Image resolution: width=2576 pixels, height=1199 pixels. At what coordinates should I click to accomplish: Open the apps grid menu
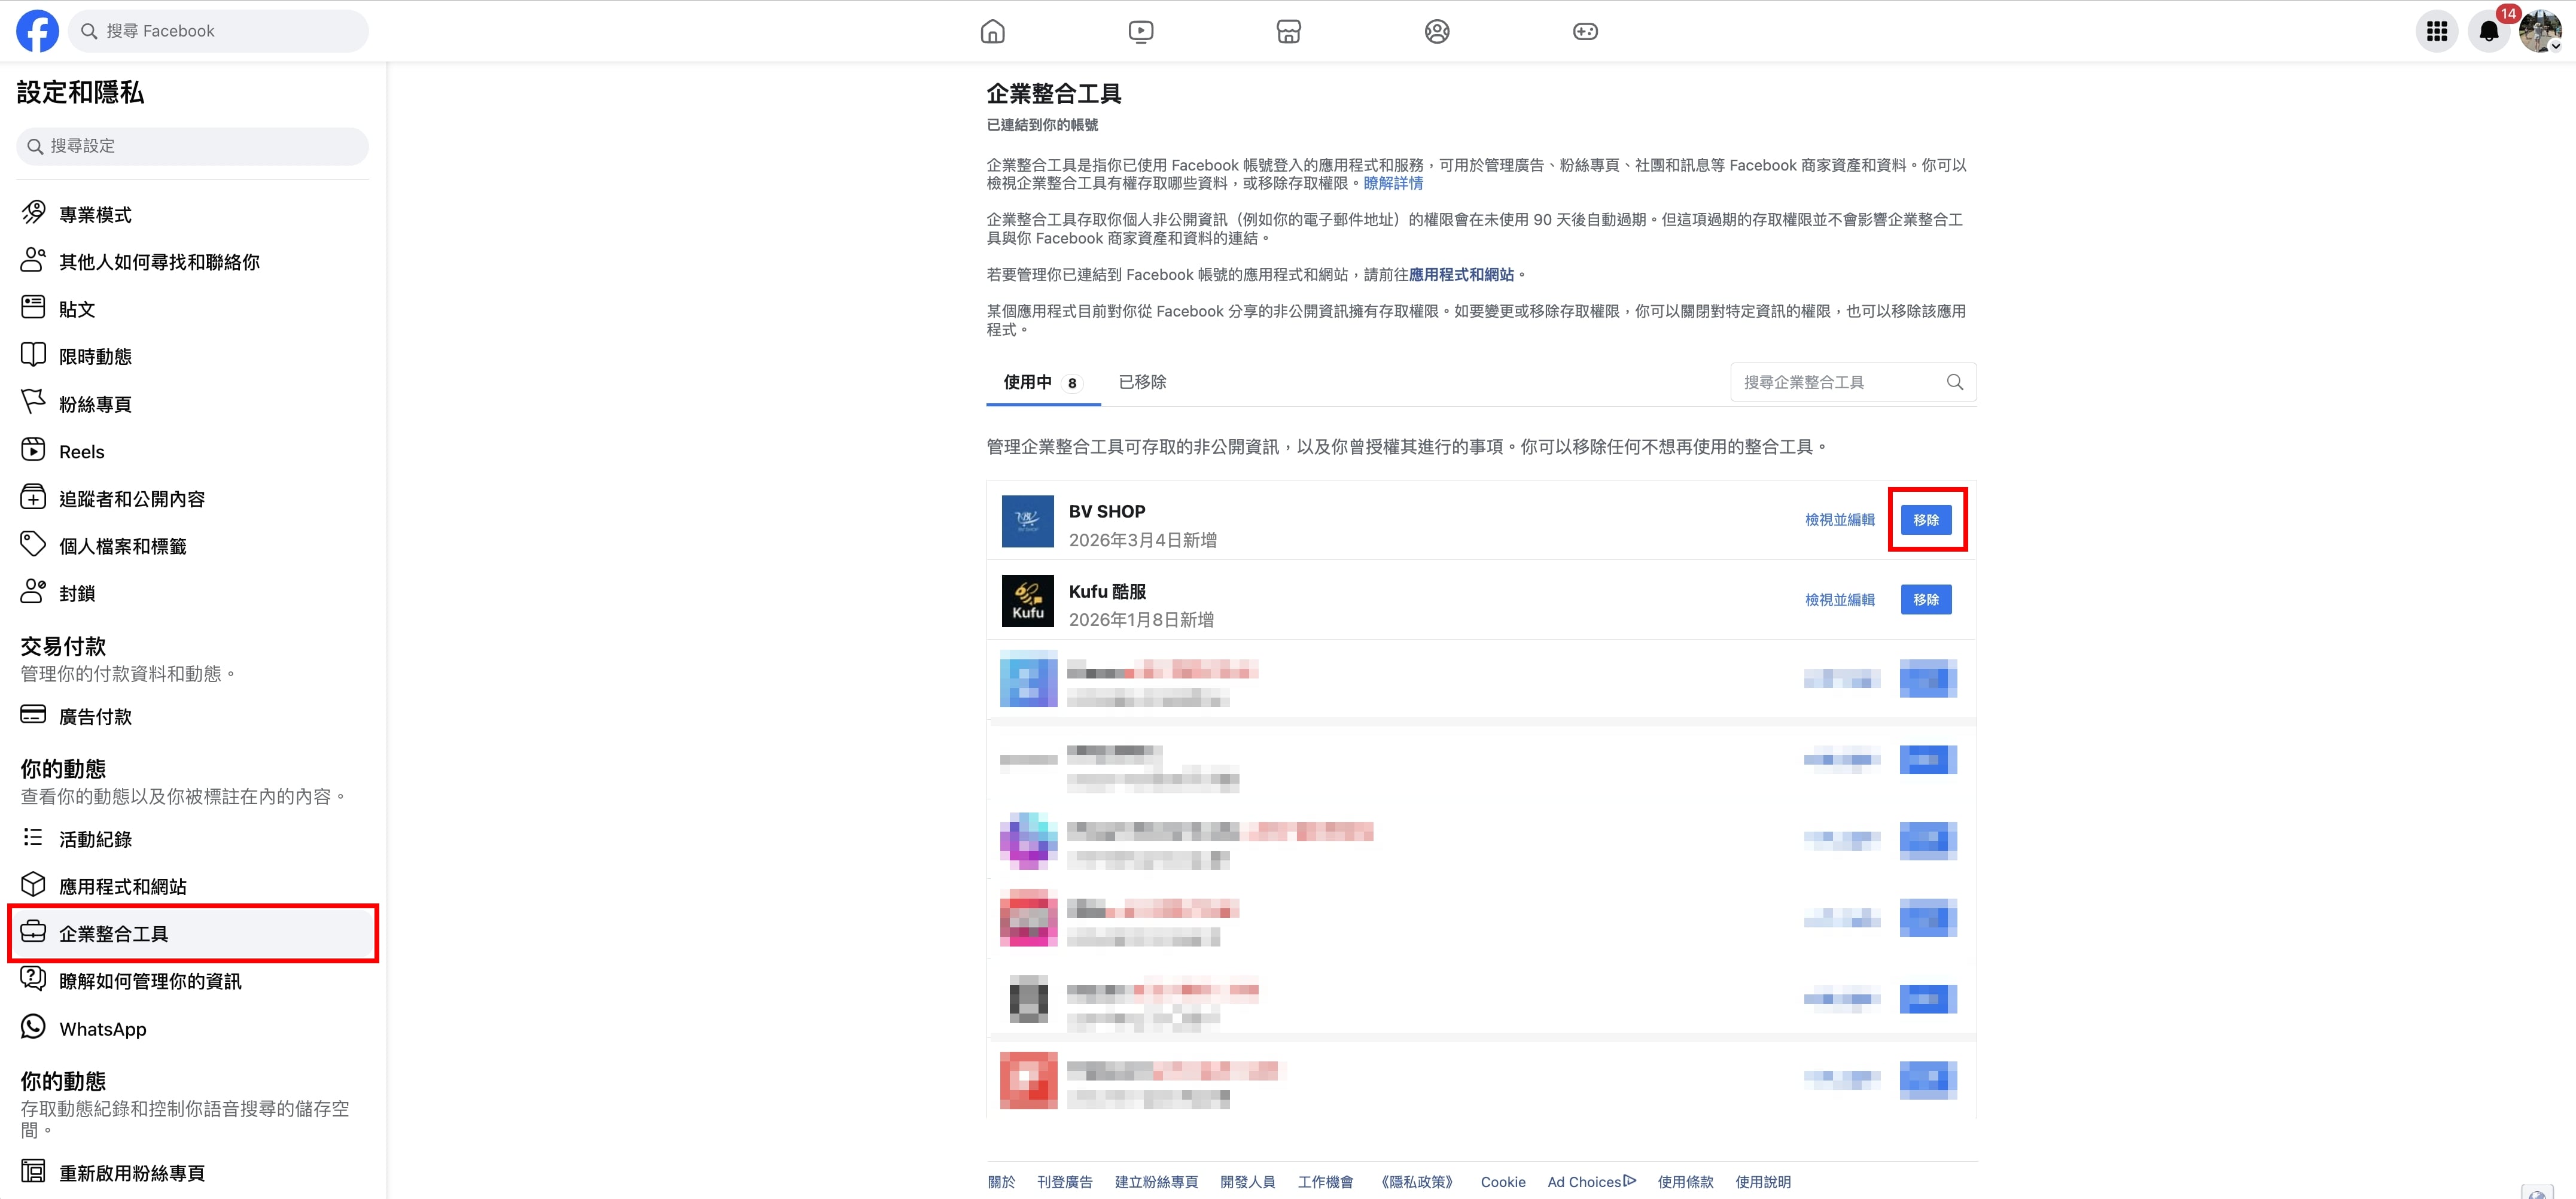tap(2436, 31)
